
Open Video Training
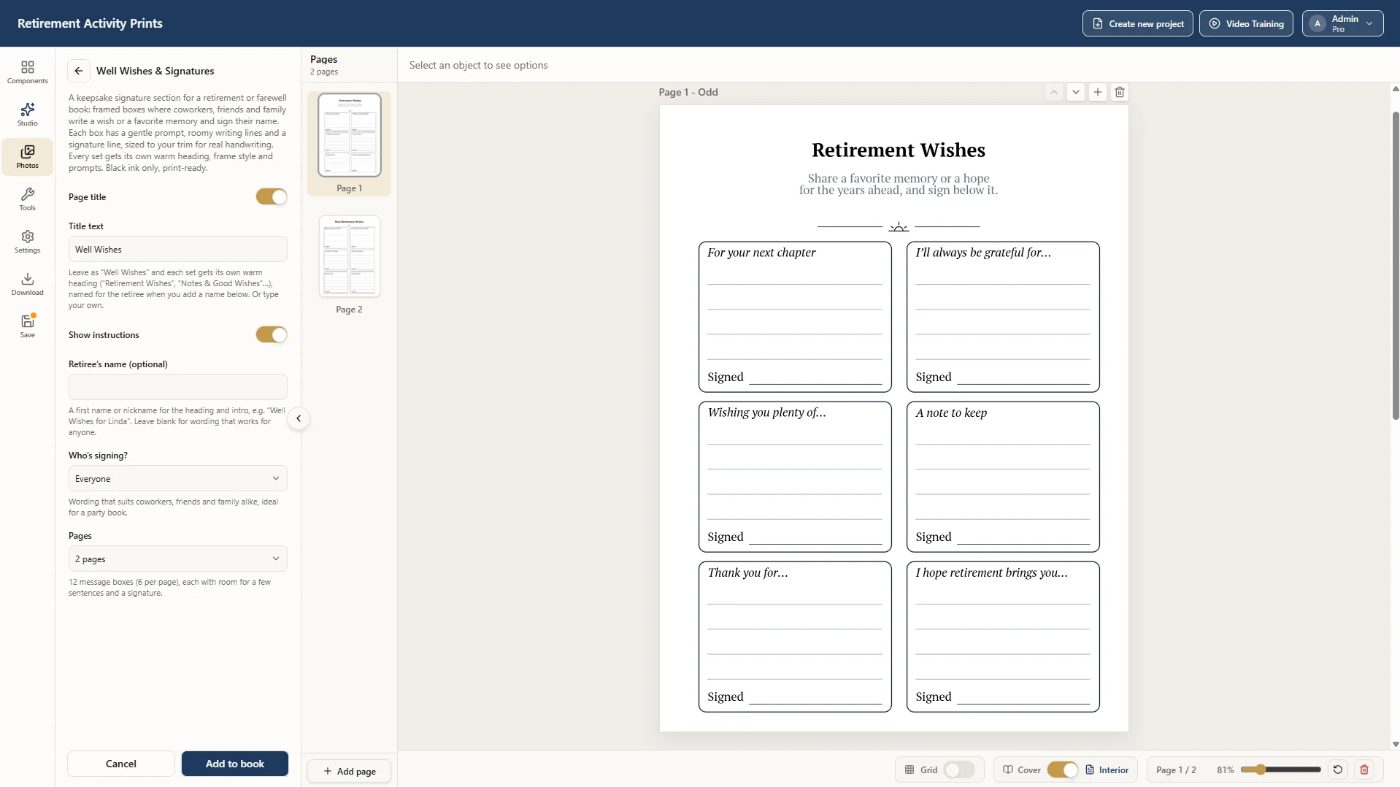click(1246, 23)
